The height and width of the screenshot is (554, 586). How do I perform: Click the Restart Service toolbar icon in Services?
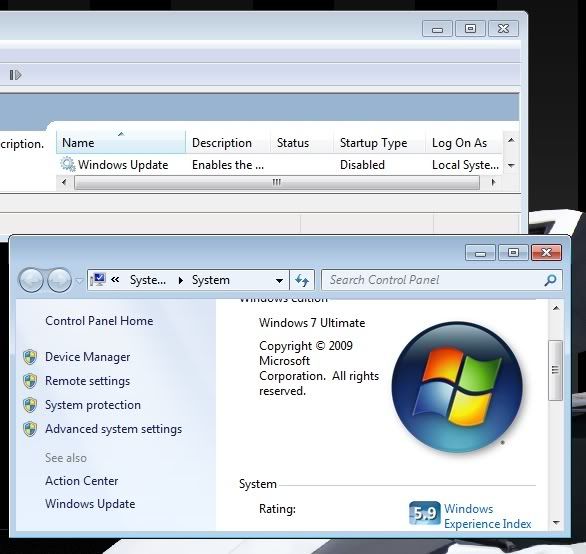tap(15, 75)
